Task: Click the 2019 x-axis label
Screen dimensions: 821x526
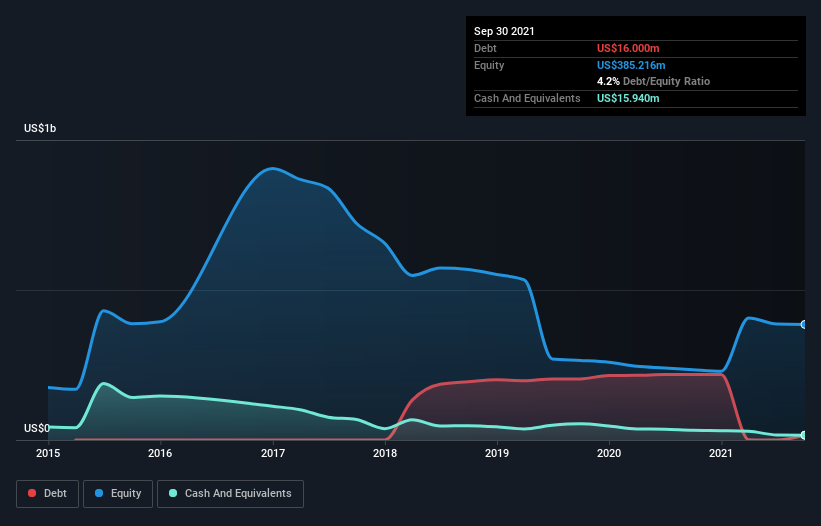Action: 497,453
